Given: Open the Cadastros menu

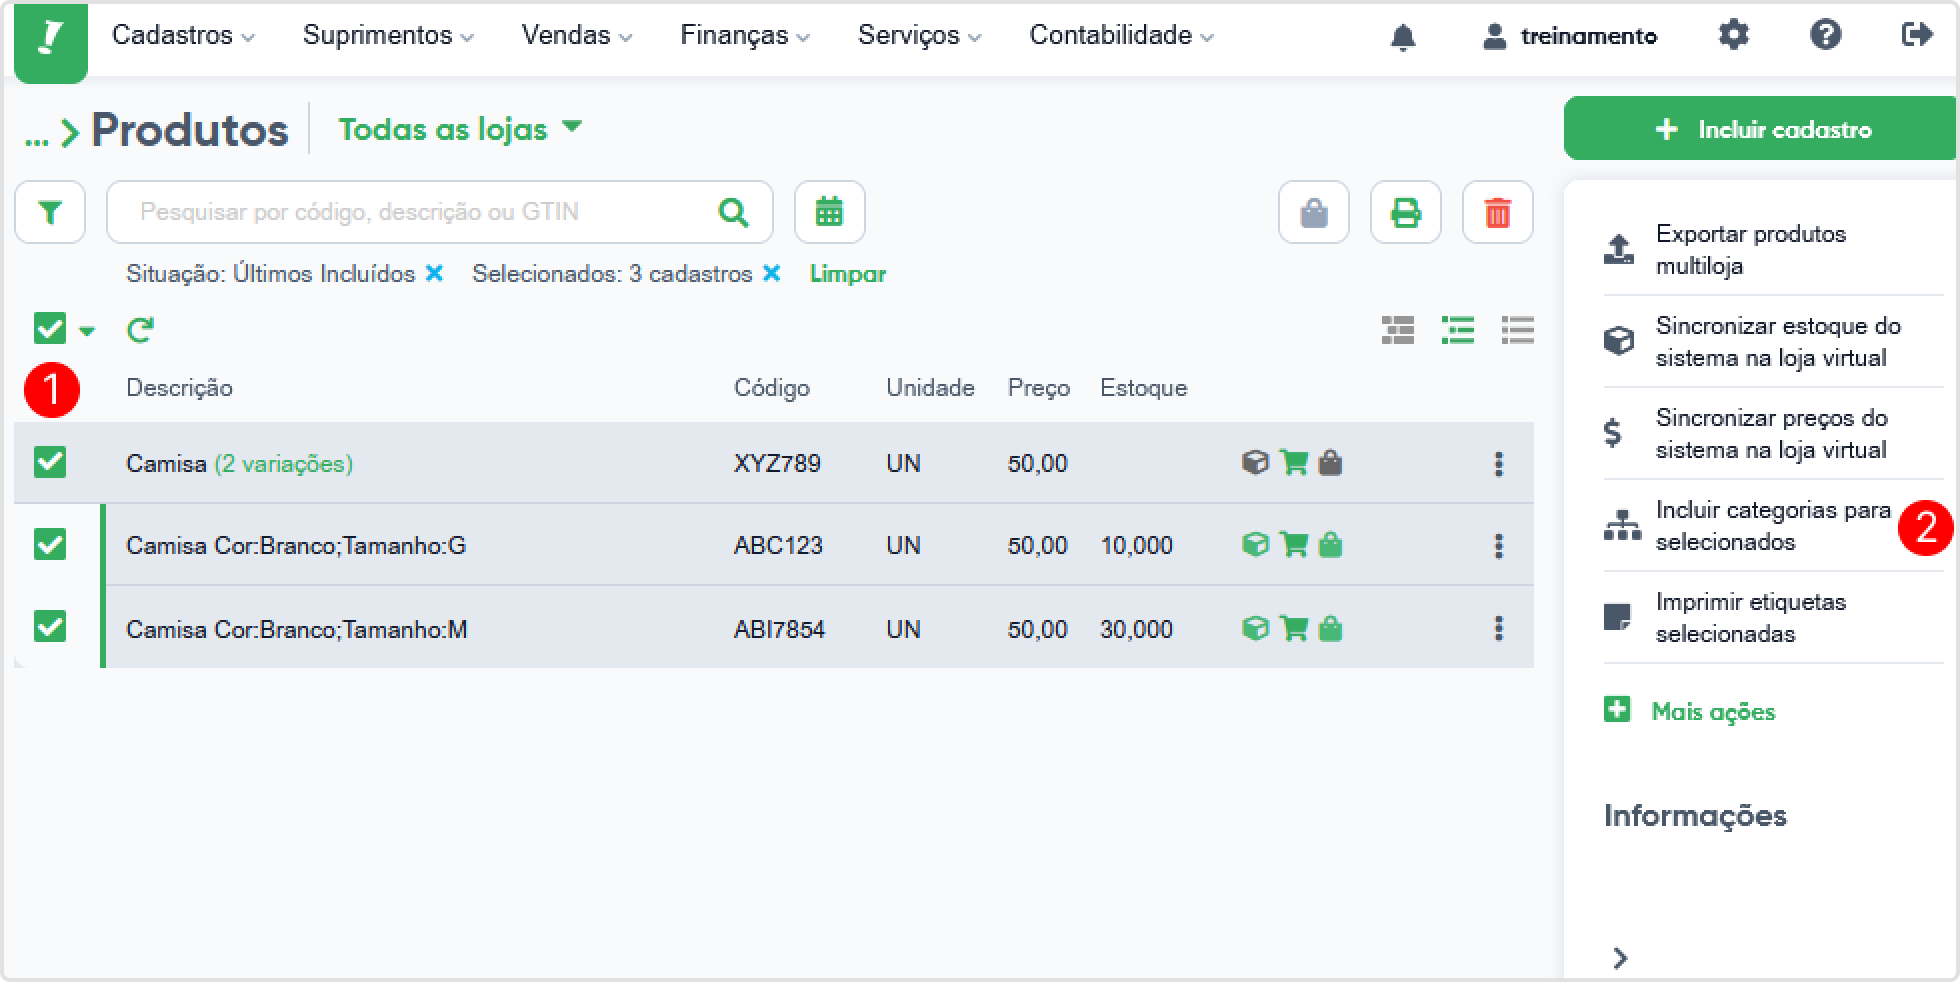Looking at the screenshot, I should (183, 35).
